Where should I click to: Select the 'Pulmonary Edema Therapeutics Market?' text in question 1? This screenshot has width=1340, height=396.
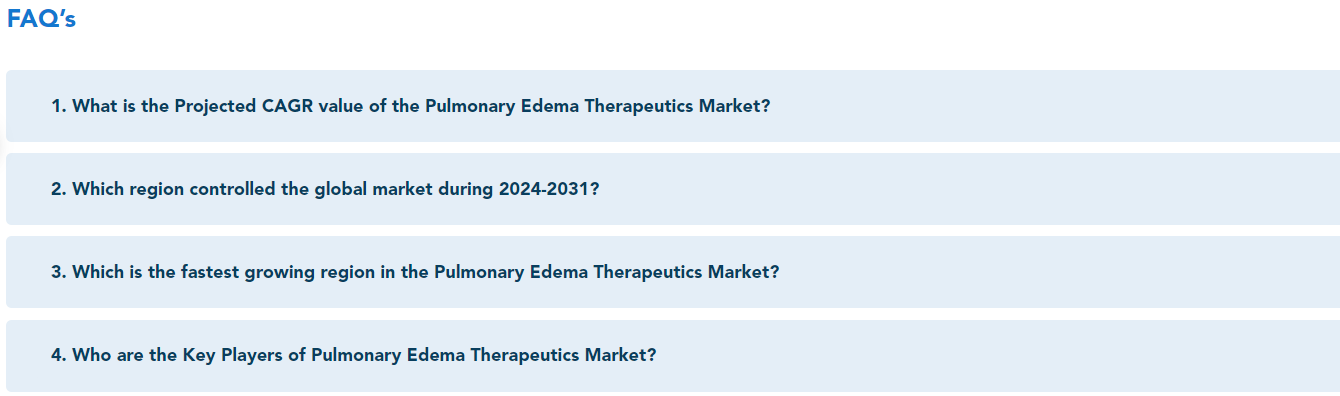[x=597, y=106]
